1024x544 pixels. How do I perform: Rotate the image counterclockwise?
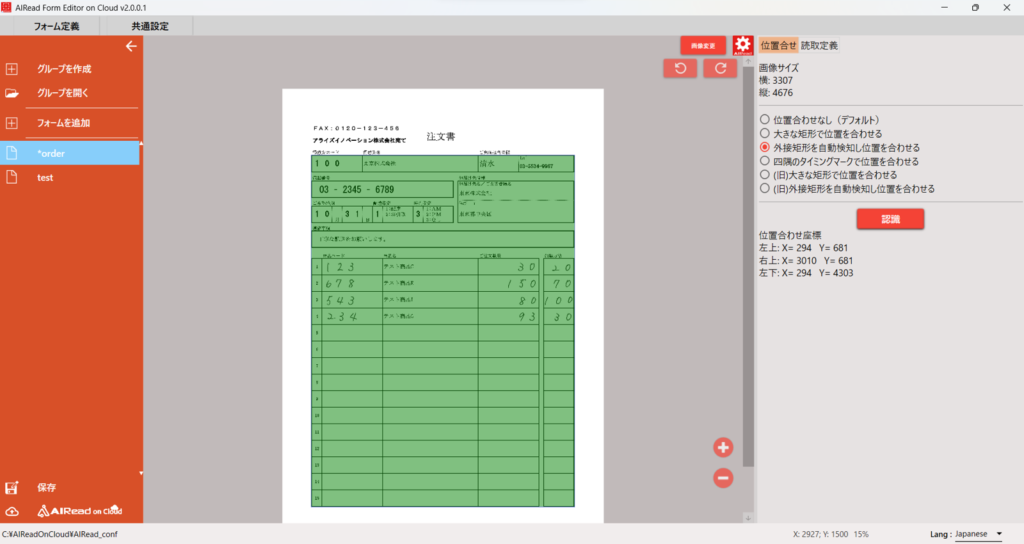pyautogui.click(x=680, y=68)
